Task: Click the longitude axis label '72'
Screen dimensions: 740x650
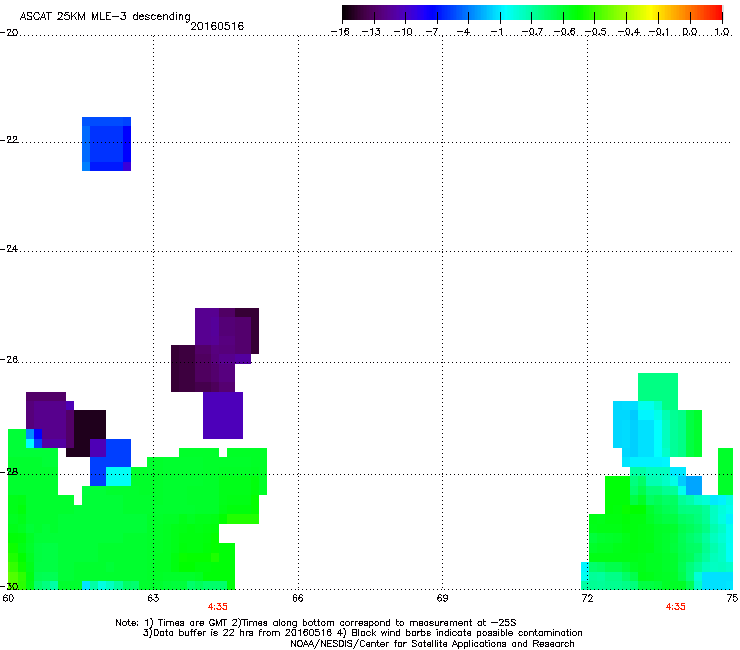Action: (587, 598)
